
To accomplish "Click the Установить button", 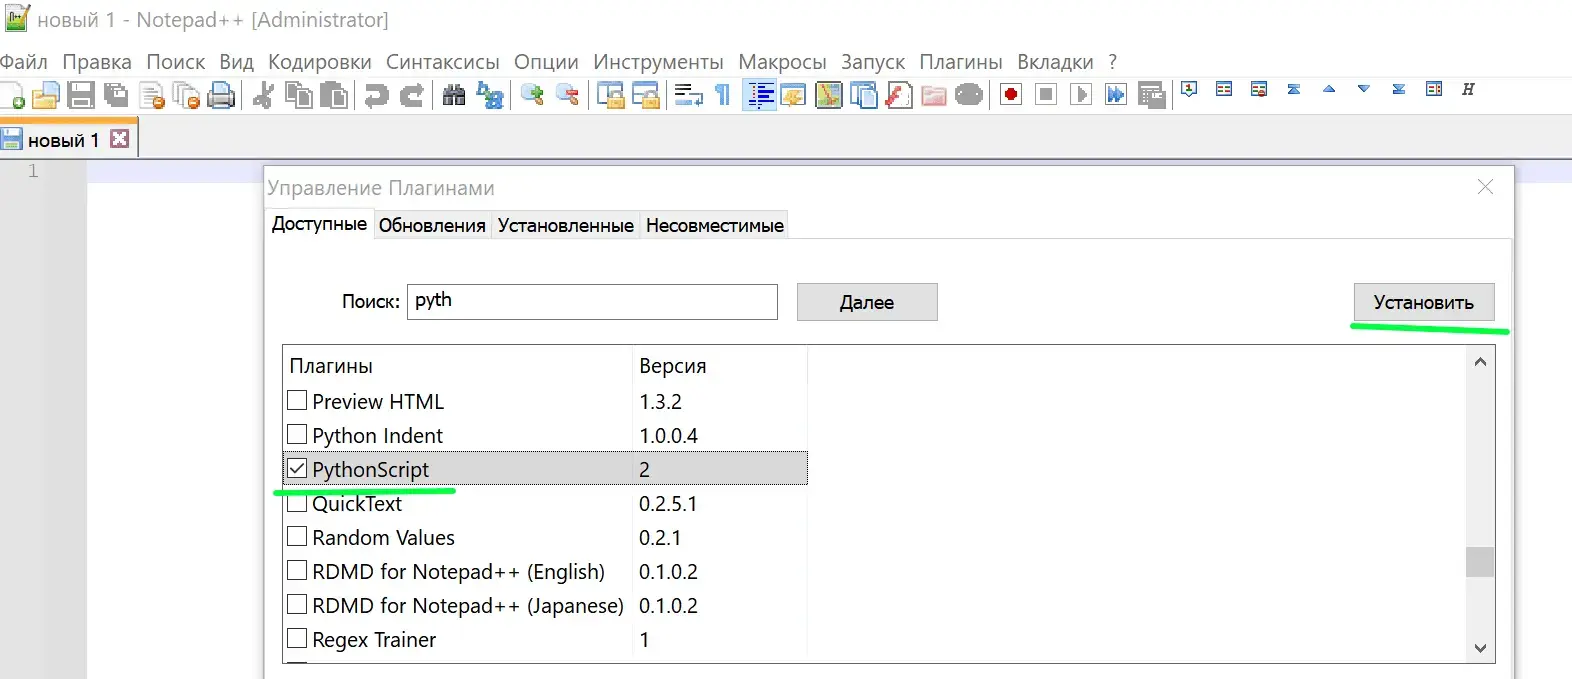I will [1424, 302].
